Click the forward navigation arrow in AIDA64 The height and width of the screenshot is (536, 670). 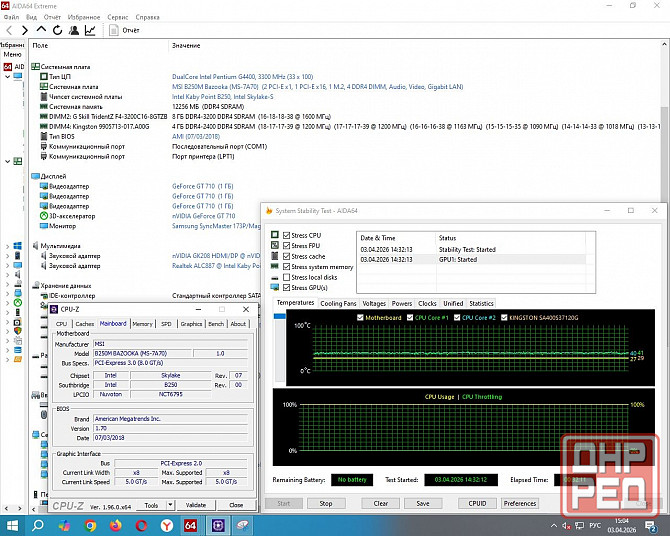click(24, 30)
